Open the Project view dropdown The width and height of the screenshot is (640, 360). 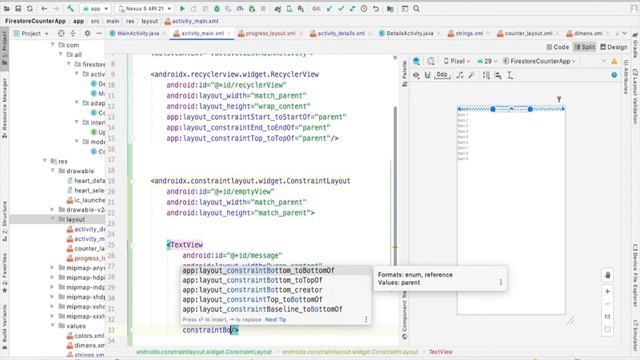tap(31, 33)
